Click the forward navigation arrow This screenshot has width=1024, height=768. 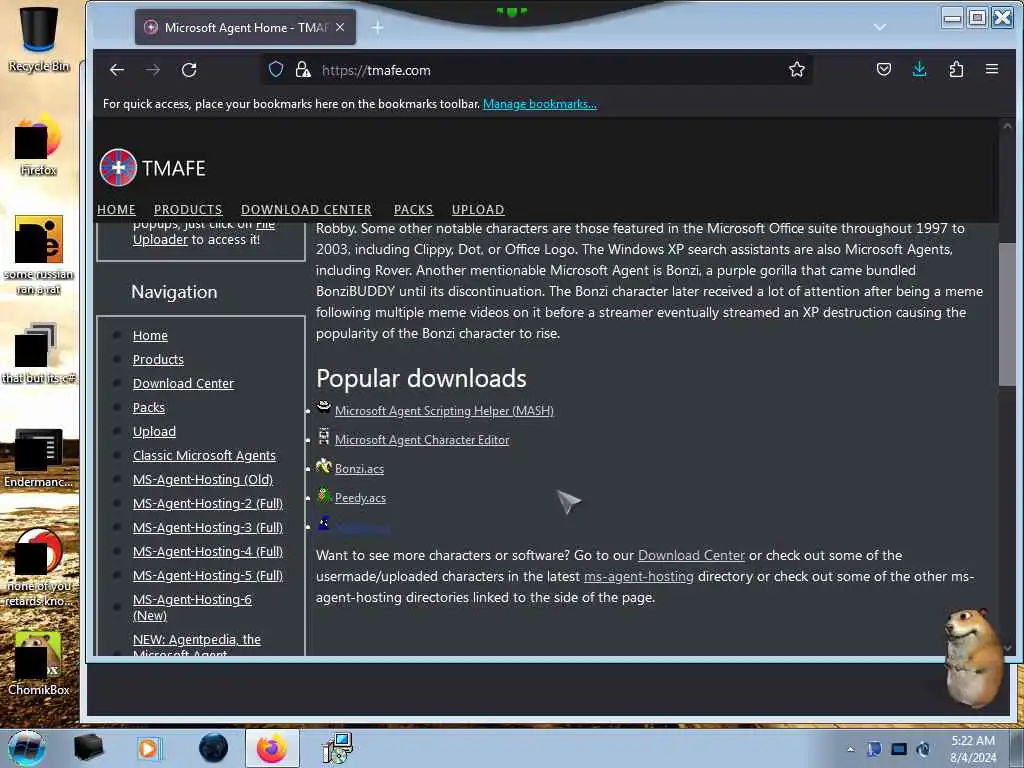(153, 70)
